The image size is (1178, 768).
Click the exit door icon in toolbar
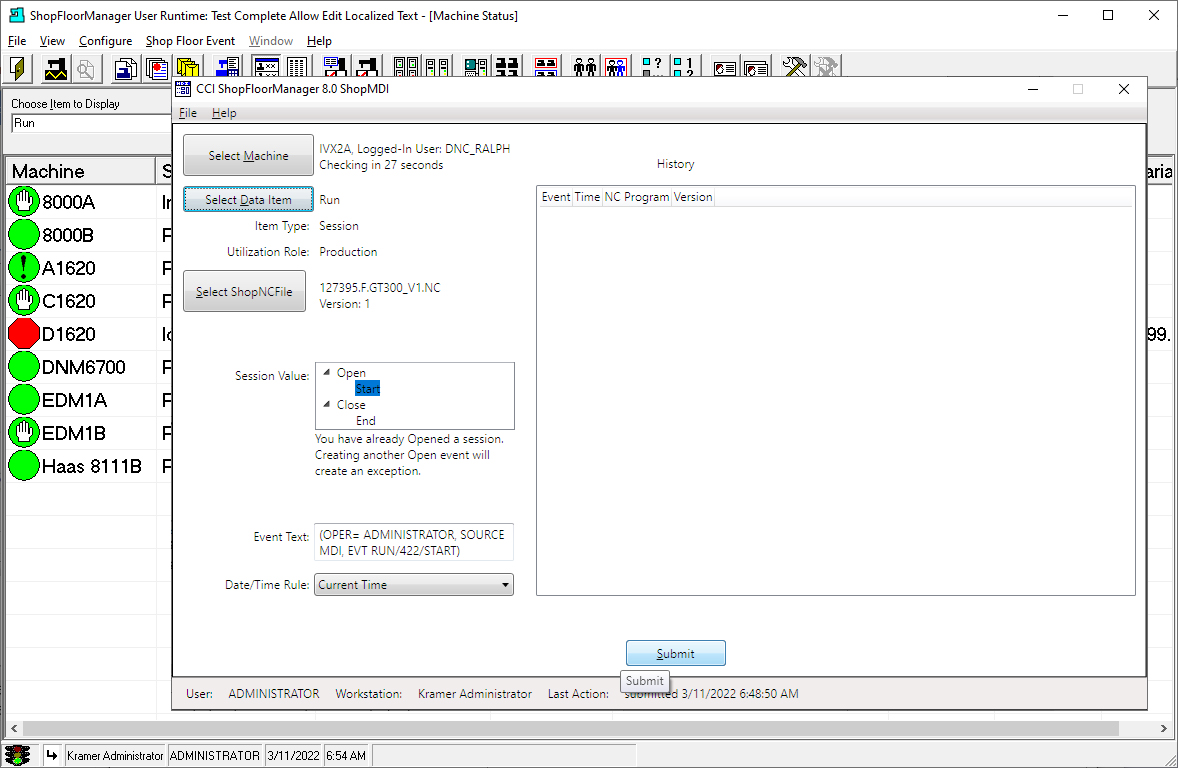click(x=18, y=68)
